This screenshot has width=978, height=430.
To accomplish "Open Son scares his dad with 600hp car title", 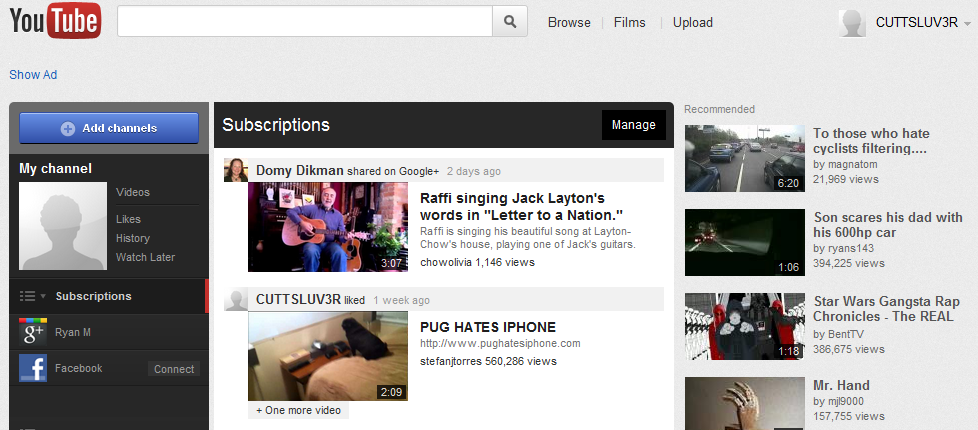I will click(888, 225).
